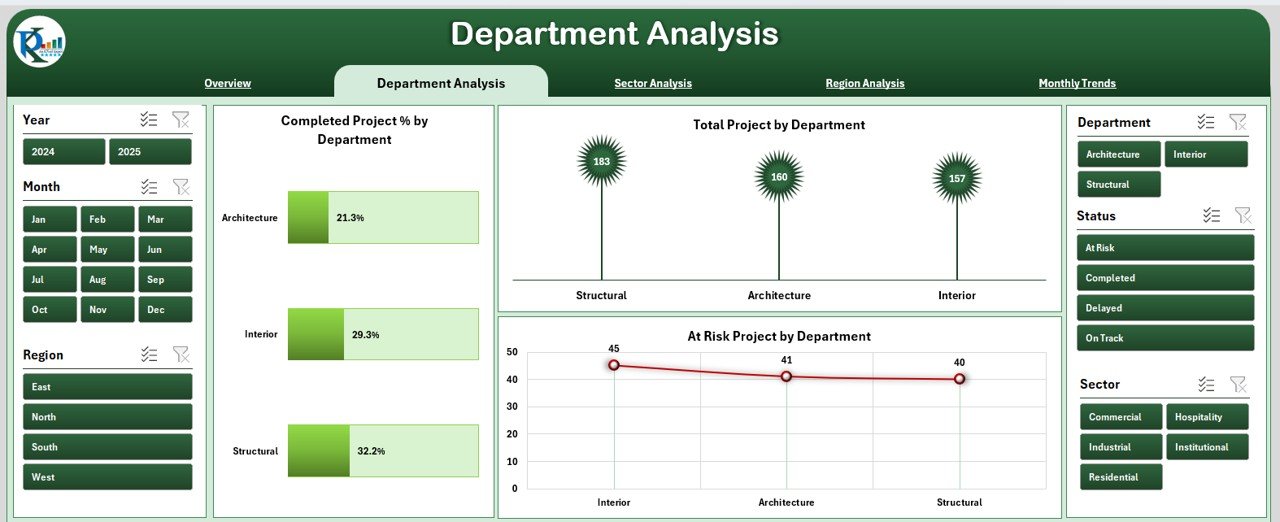The image size is (1280, 522).
Task: Toggle the Completed status filter
Action: click(x=1165, y=278)
